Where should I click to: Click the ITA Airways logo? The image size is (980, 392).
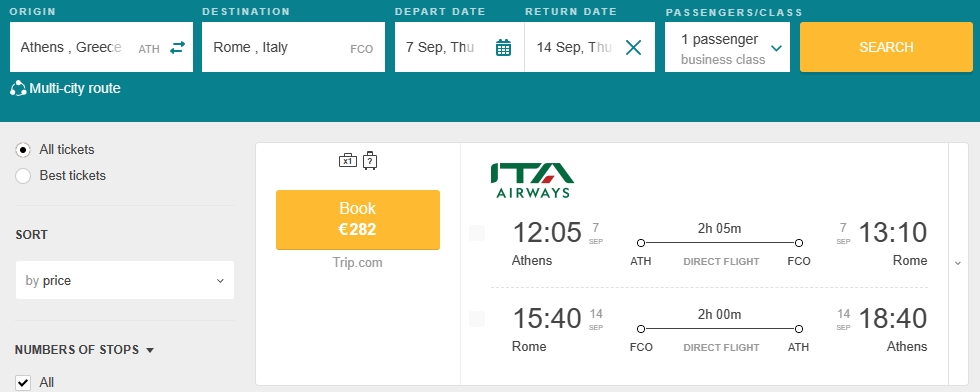tap(532, 180)
